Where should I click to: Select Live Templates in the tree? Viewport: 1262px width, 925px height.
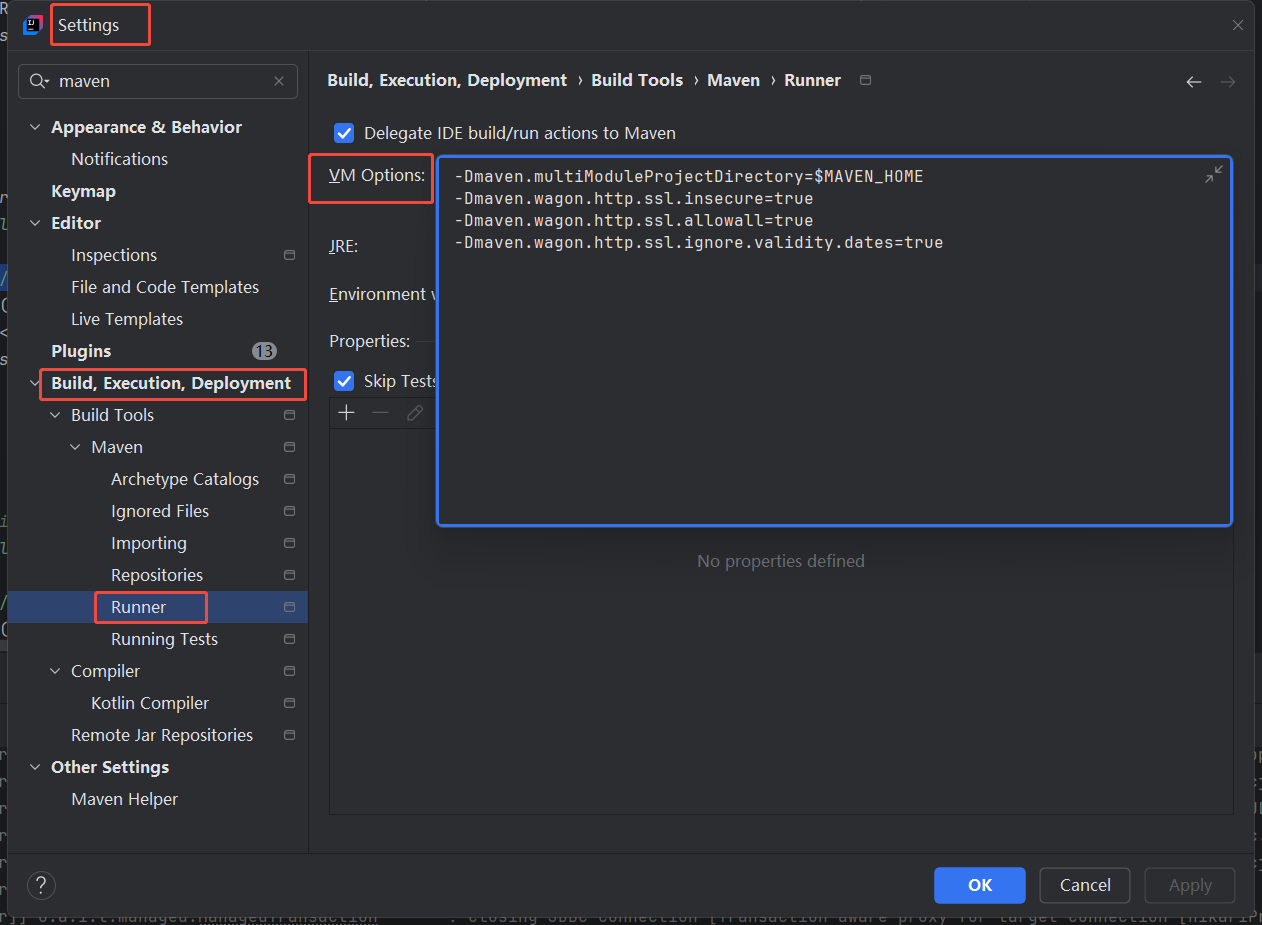point(127,319)
